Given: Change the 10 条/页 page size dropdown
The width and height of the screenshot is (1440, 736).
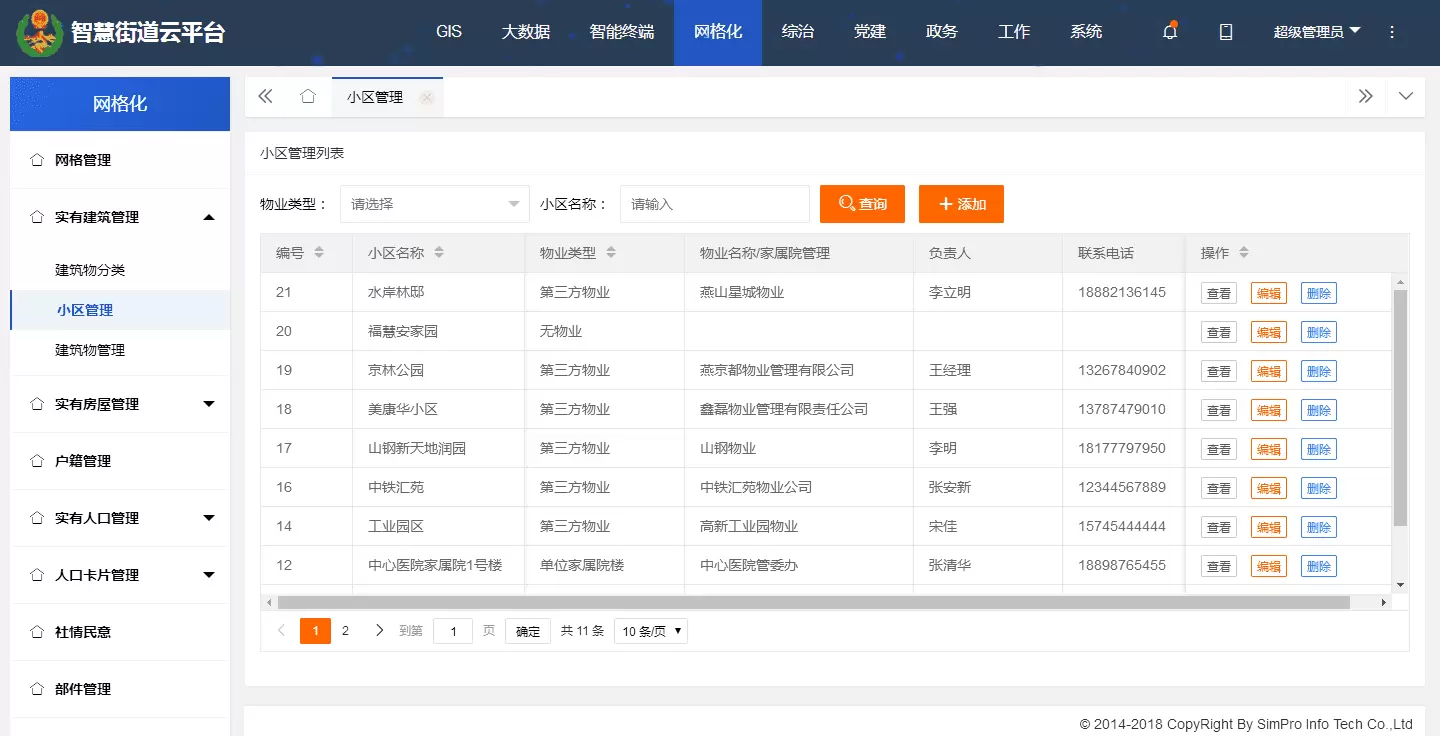Looking at the screenshot, I should coord(650,631).
